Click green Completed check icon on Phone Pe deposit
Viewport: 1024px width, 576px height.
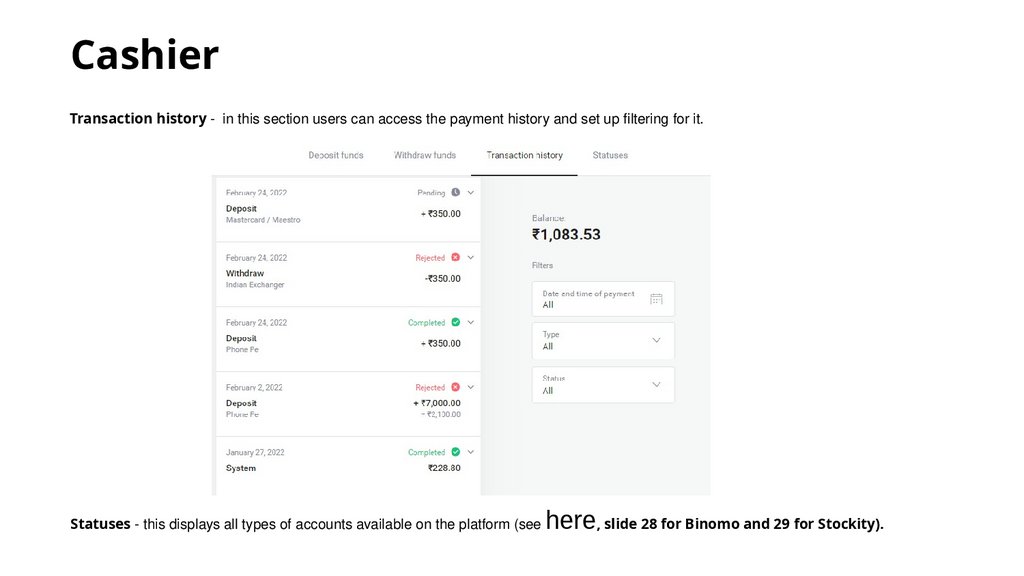coord(455,322)
